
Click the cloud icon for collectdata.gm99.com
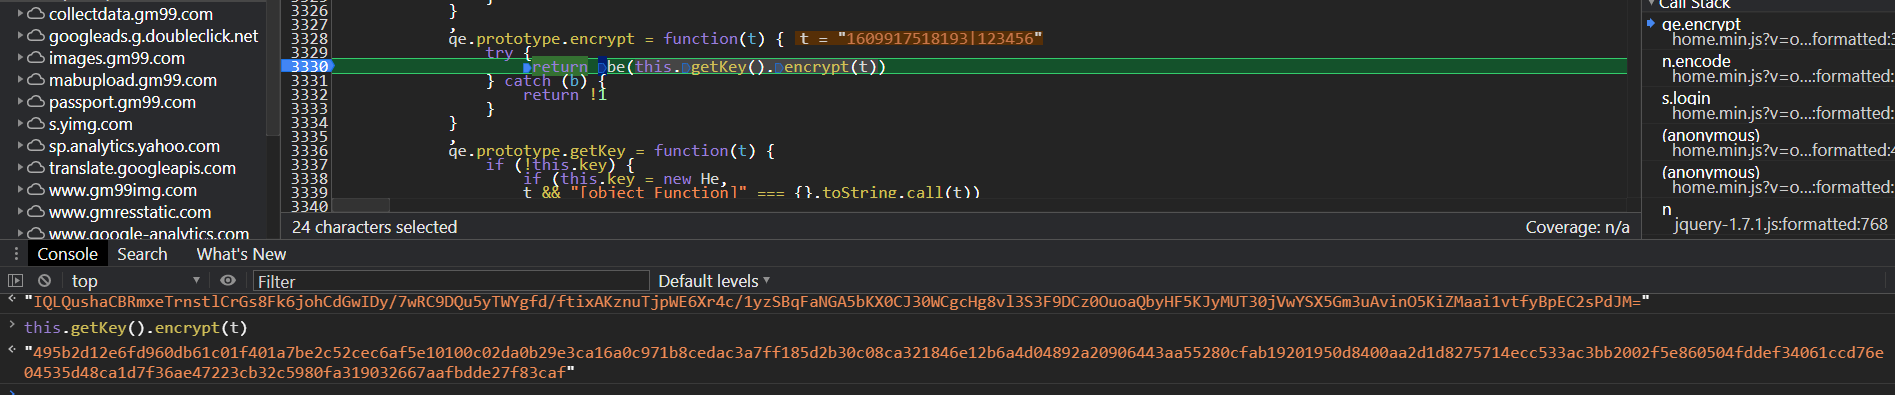36,14
